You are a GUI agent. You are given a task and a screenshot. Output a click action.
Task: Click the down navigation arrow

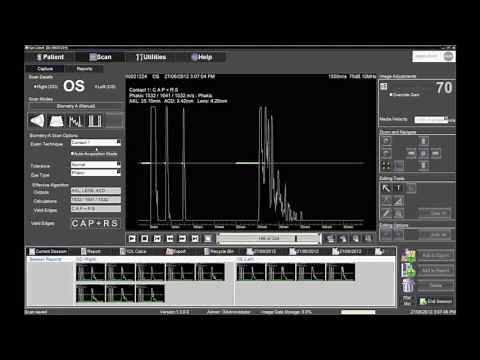(x=423, y=166)
